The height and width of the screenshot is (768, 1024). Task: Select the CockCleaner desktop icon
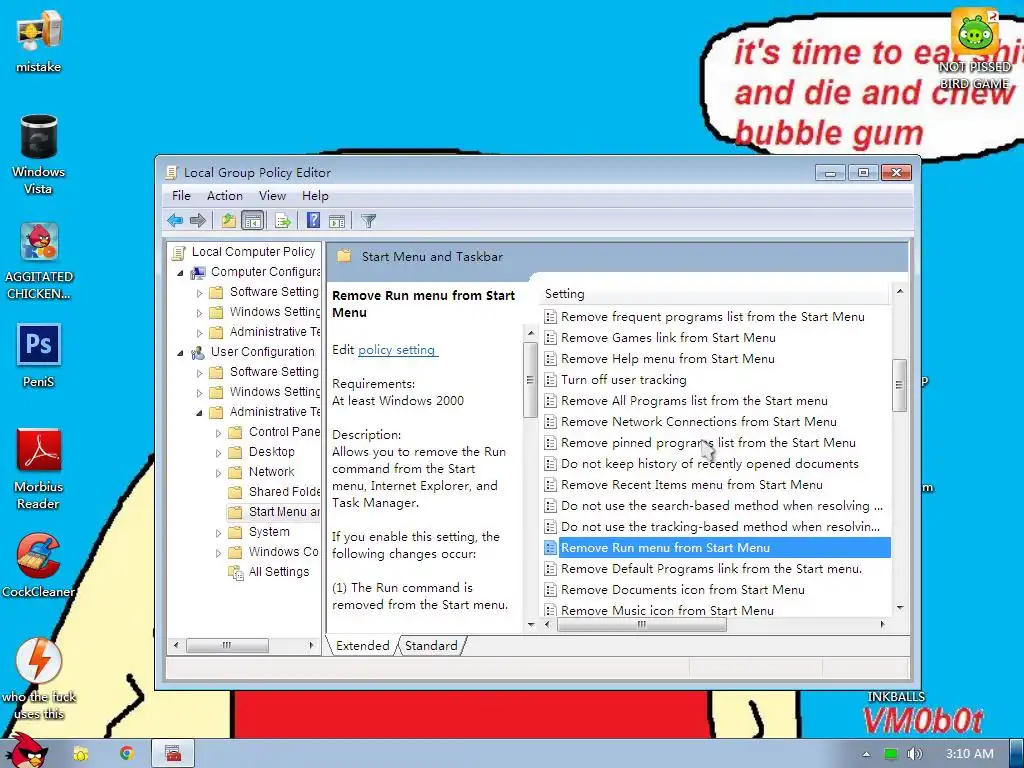point(39,566)
